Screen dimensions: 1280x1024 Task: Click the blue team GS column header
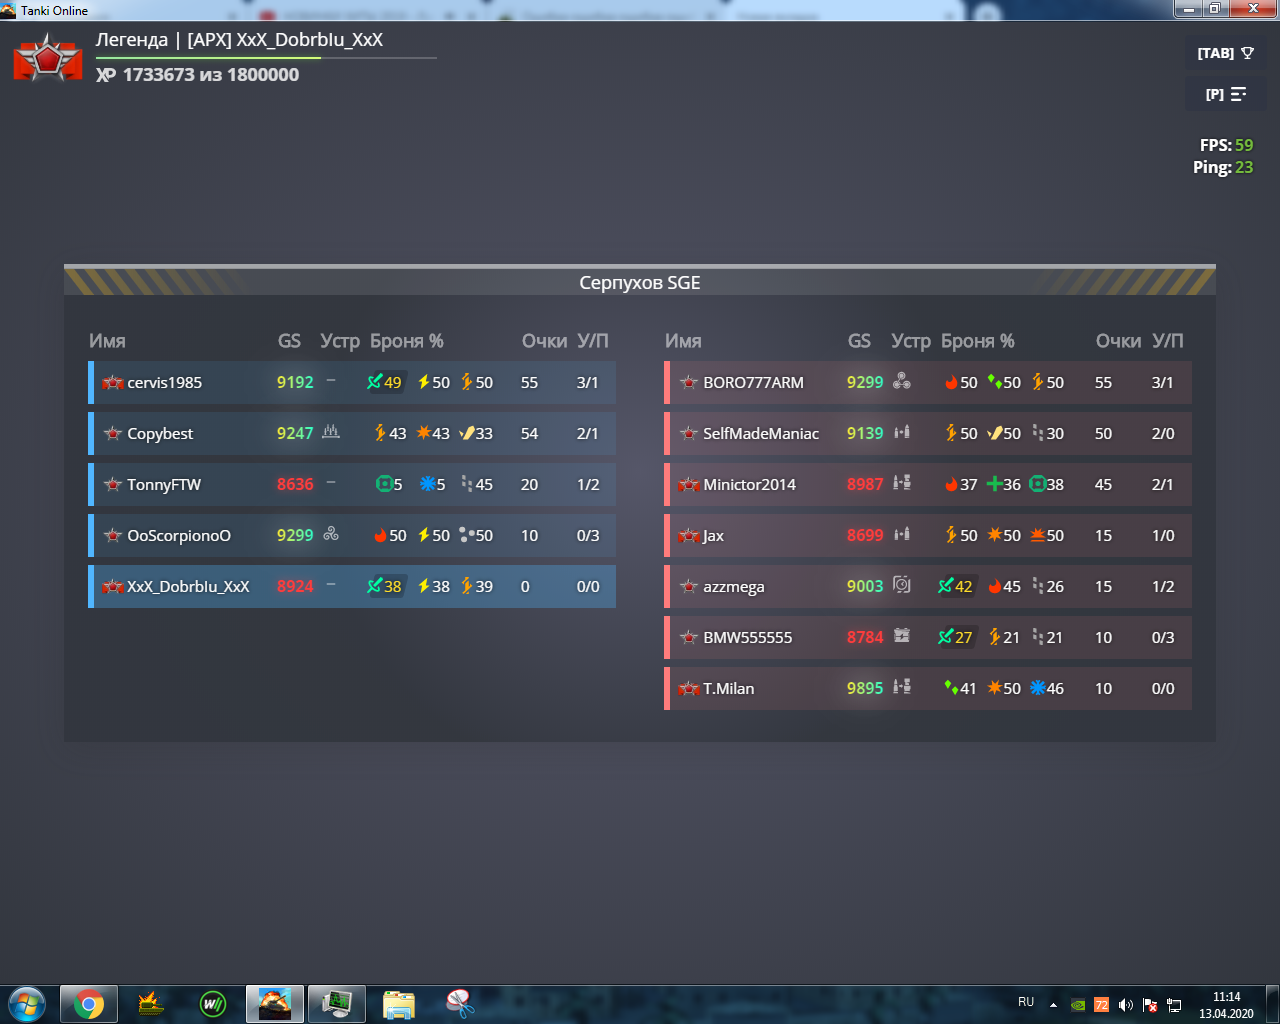click(x=289, y=341)
